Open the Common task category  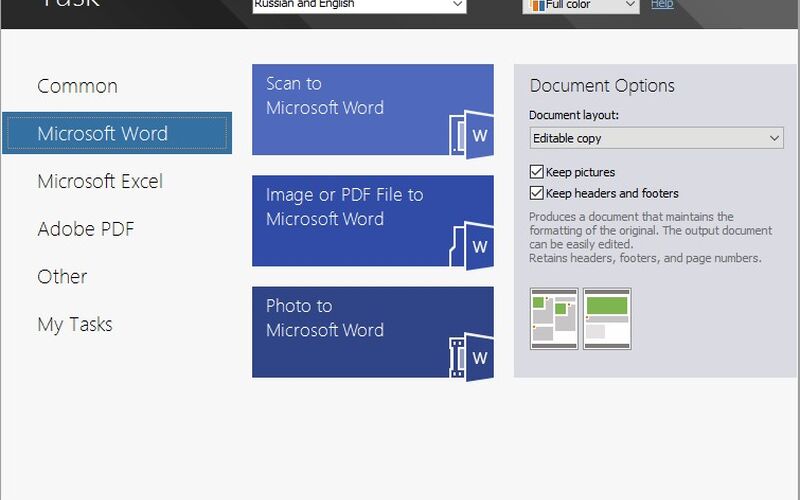pyautogui.click(x=78, y=86)
